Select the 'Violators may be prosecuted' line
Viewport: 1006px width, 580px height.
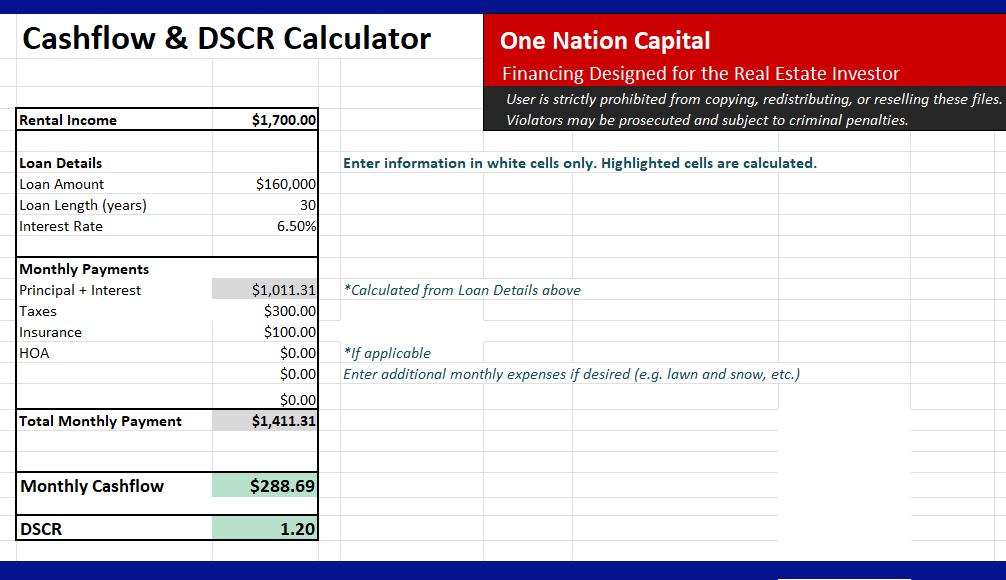(x=707, y=120)
